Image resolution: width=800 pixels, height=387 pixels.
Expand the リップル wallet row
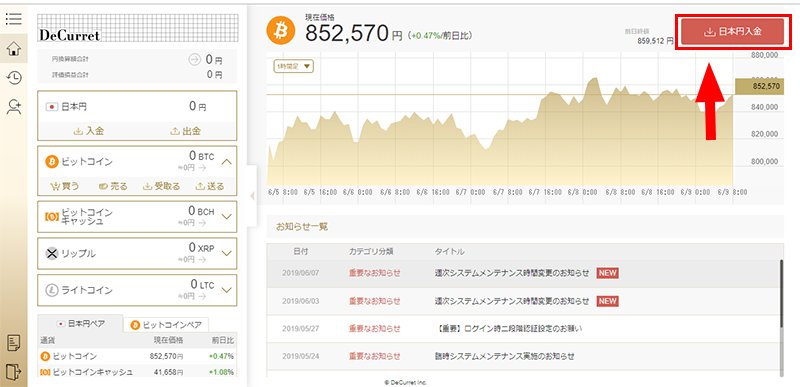pos(228,253)
